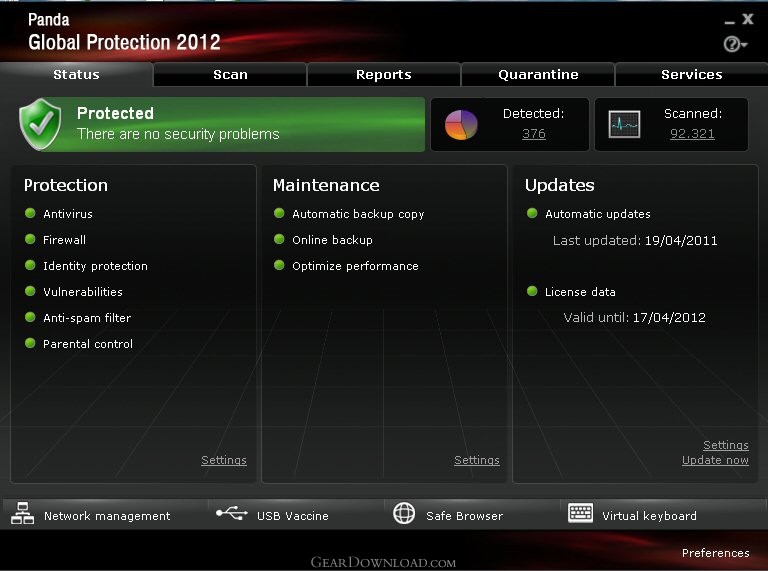
Task: Click Network management text button
Action: click(107, 516)
